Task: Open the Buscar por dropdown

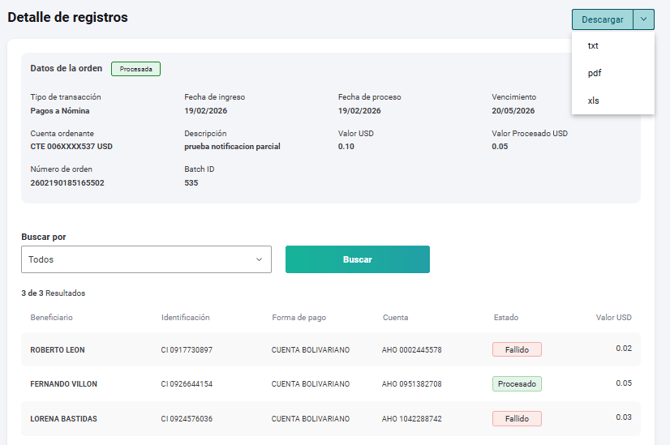Action: [x=146, y=259]
